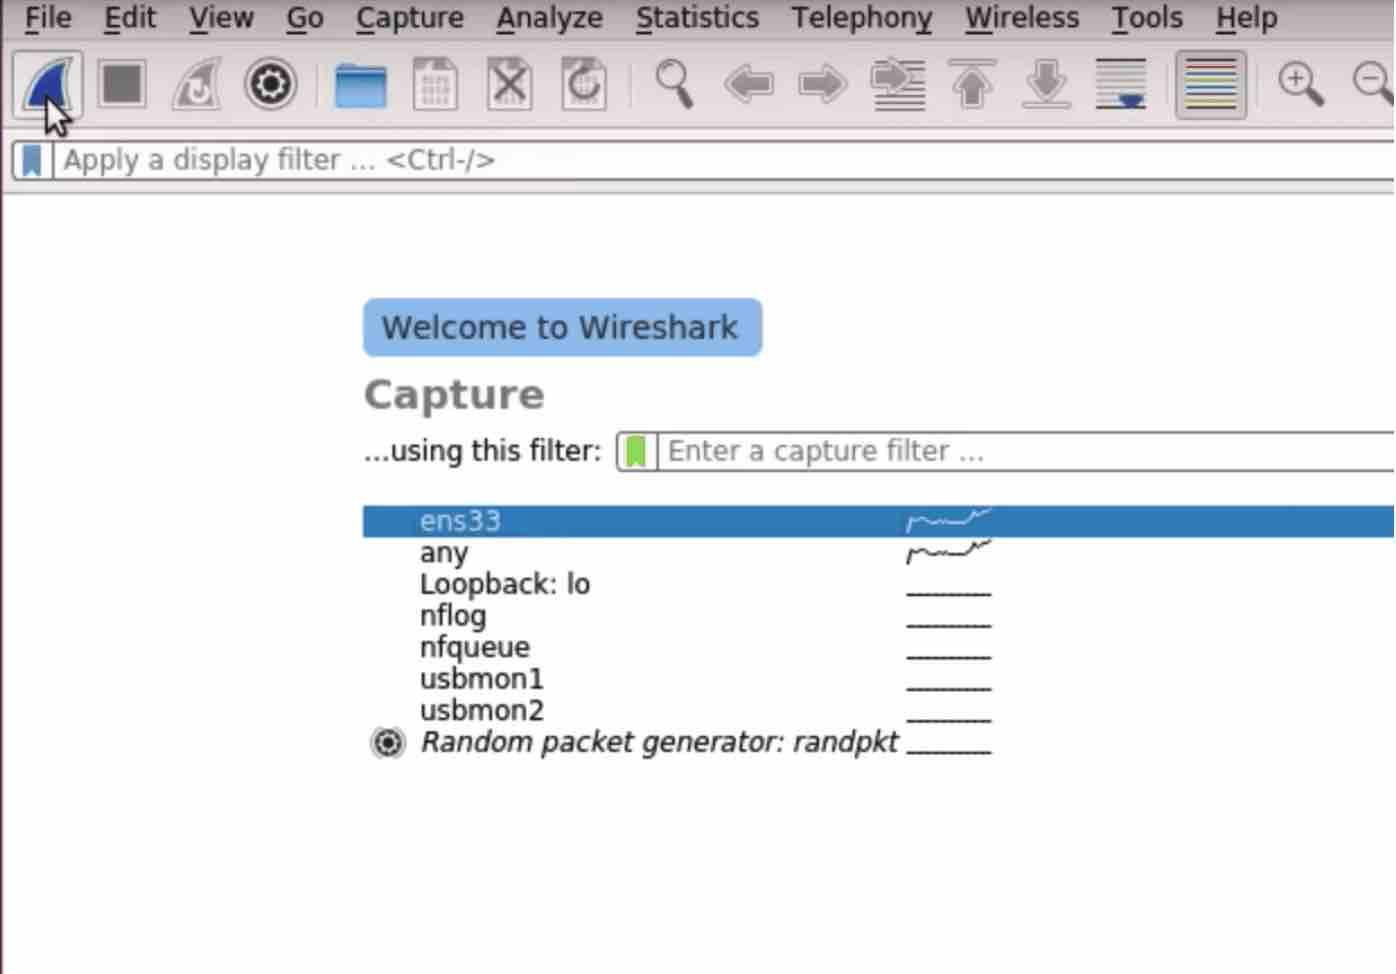The width and height of the screenshot is (1396, 974).
Task: Toggle packet list colorization
Action: click(x=1211, y=84)
